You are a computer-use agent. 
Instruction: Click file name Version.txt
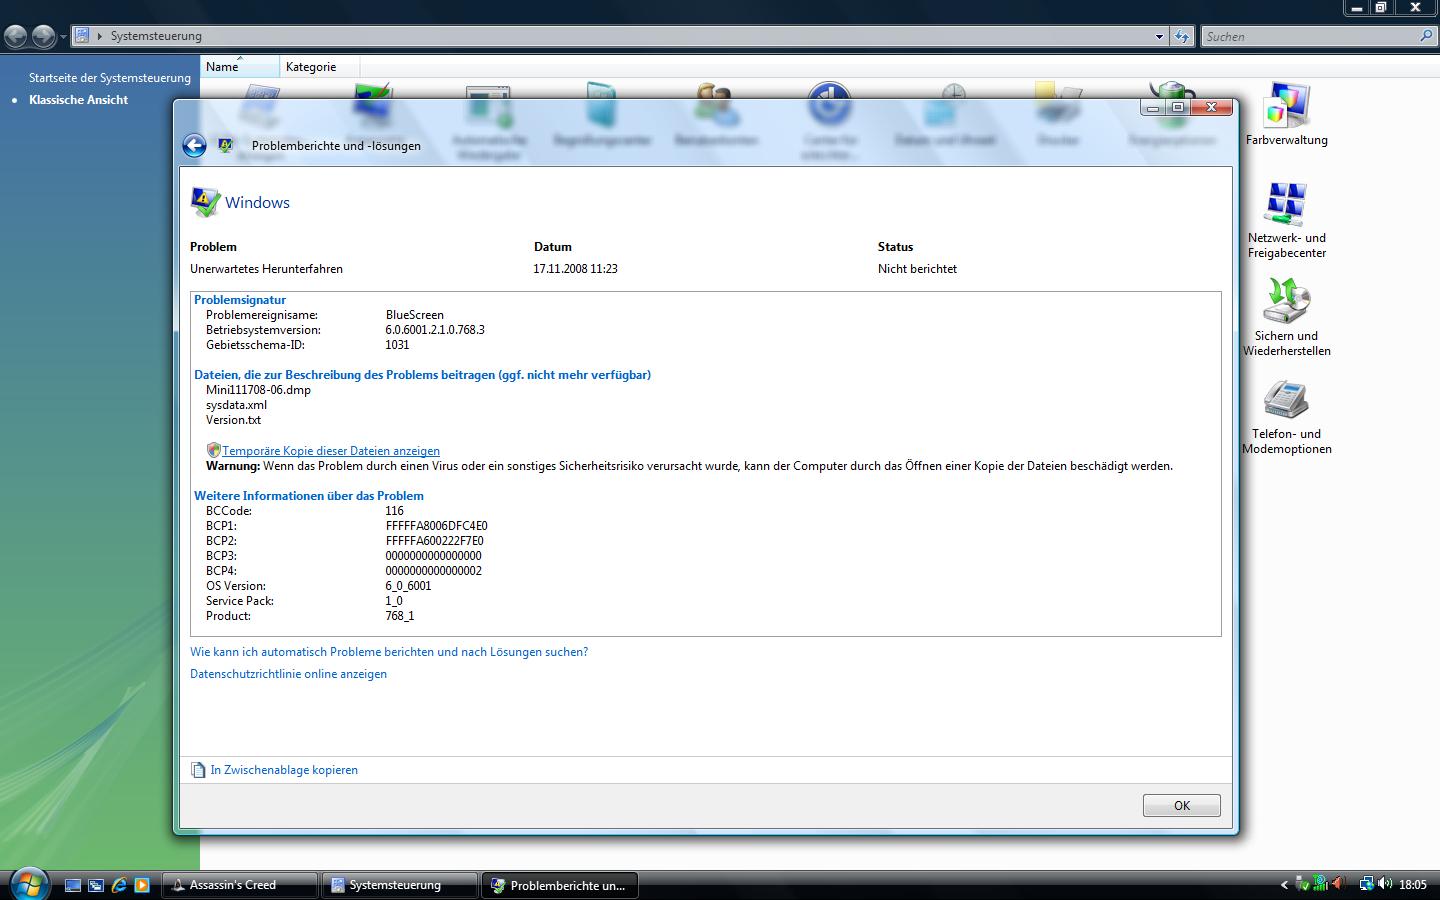pos(233,420)
